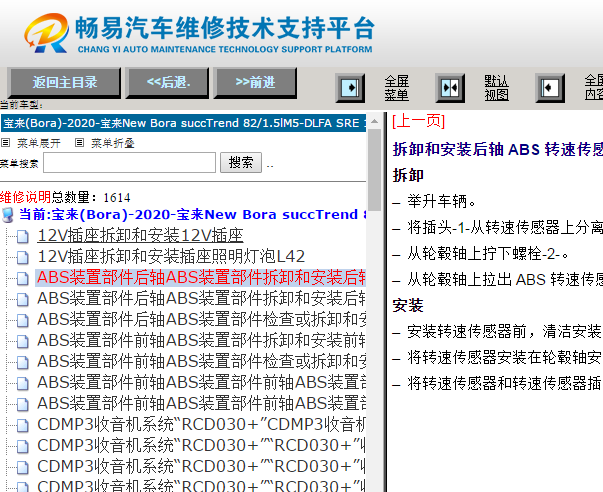
Task: Click the 菜单展开 list icon
Action: 5,143
